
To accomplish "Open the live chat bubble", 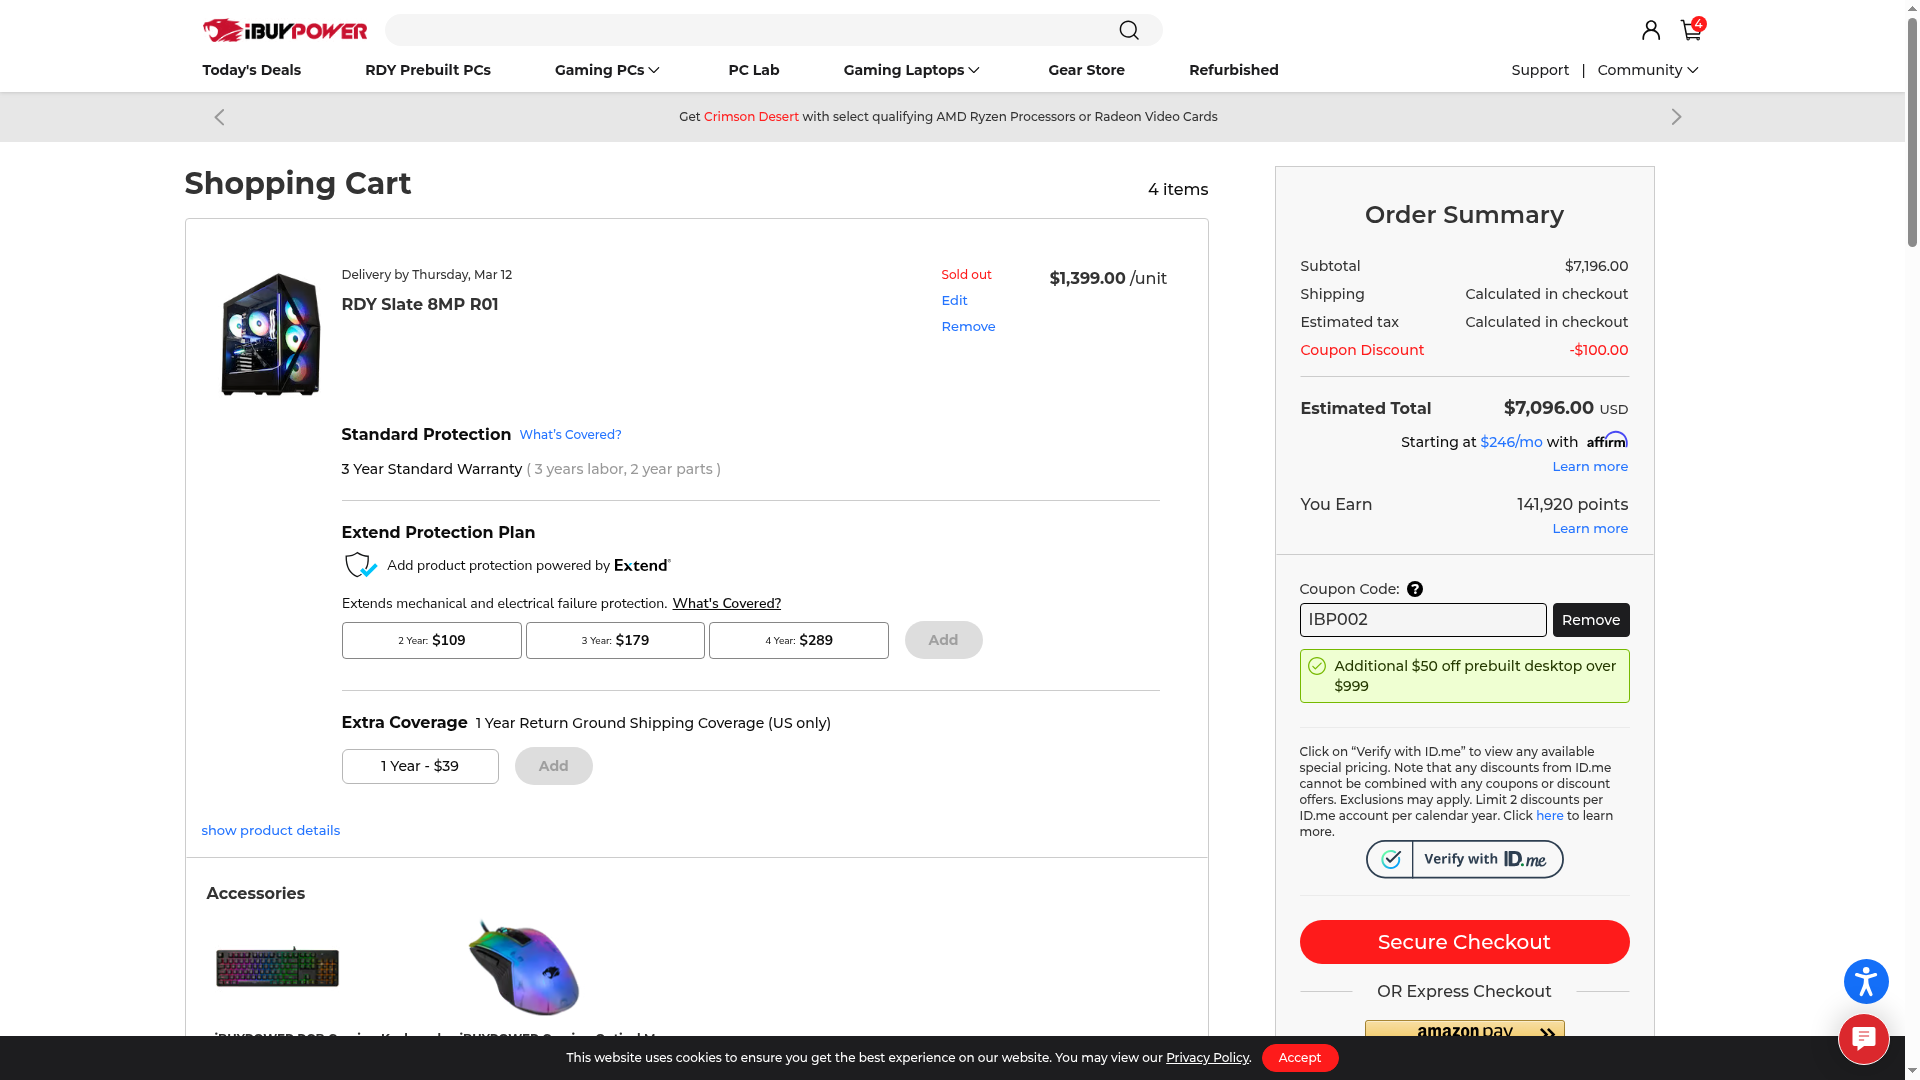I will [1863, 1039].
